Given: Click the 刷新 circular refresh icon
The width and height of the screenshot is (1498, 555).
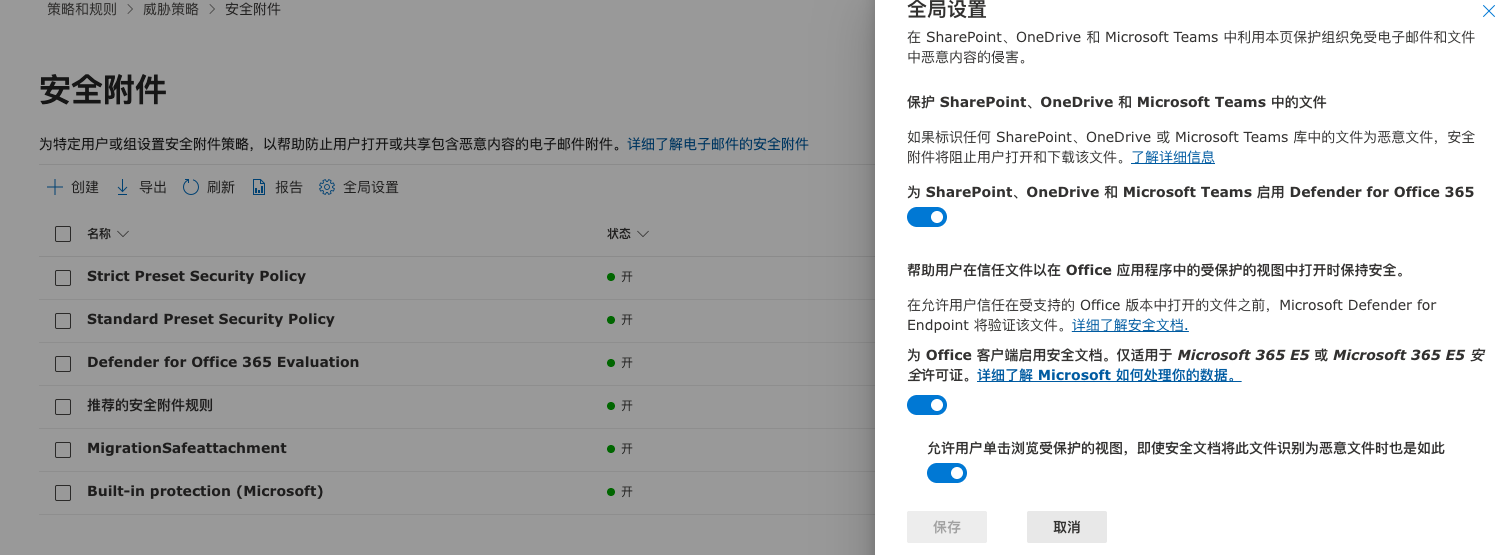Looking at the screenshot, I should [191, 187].
